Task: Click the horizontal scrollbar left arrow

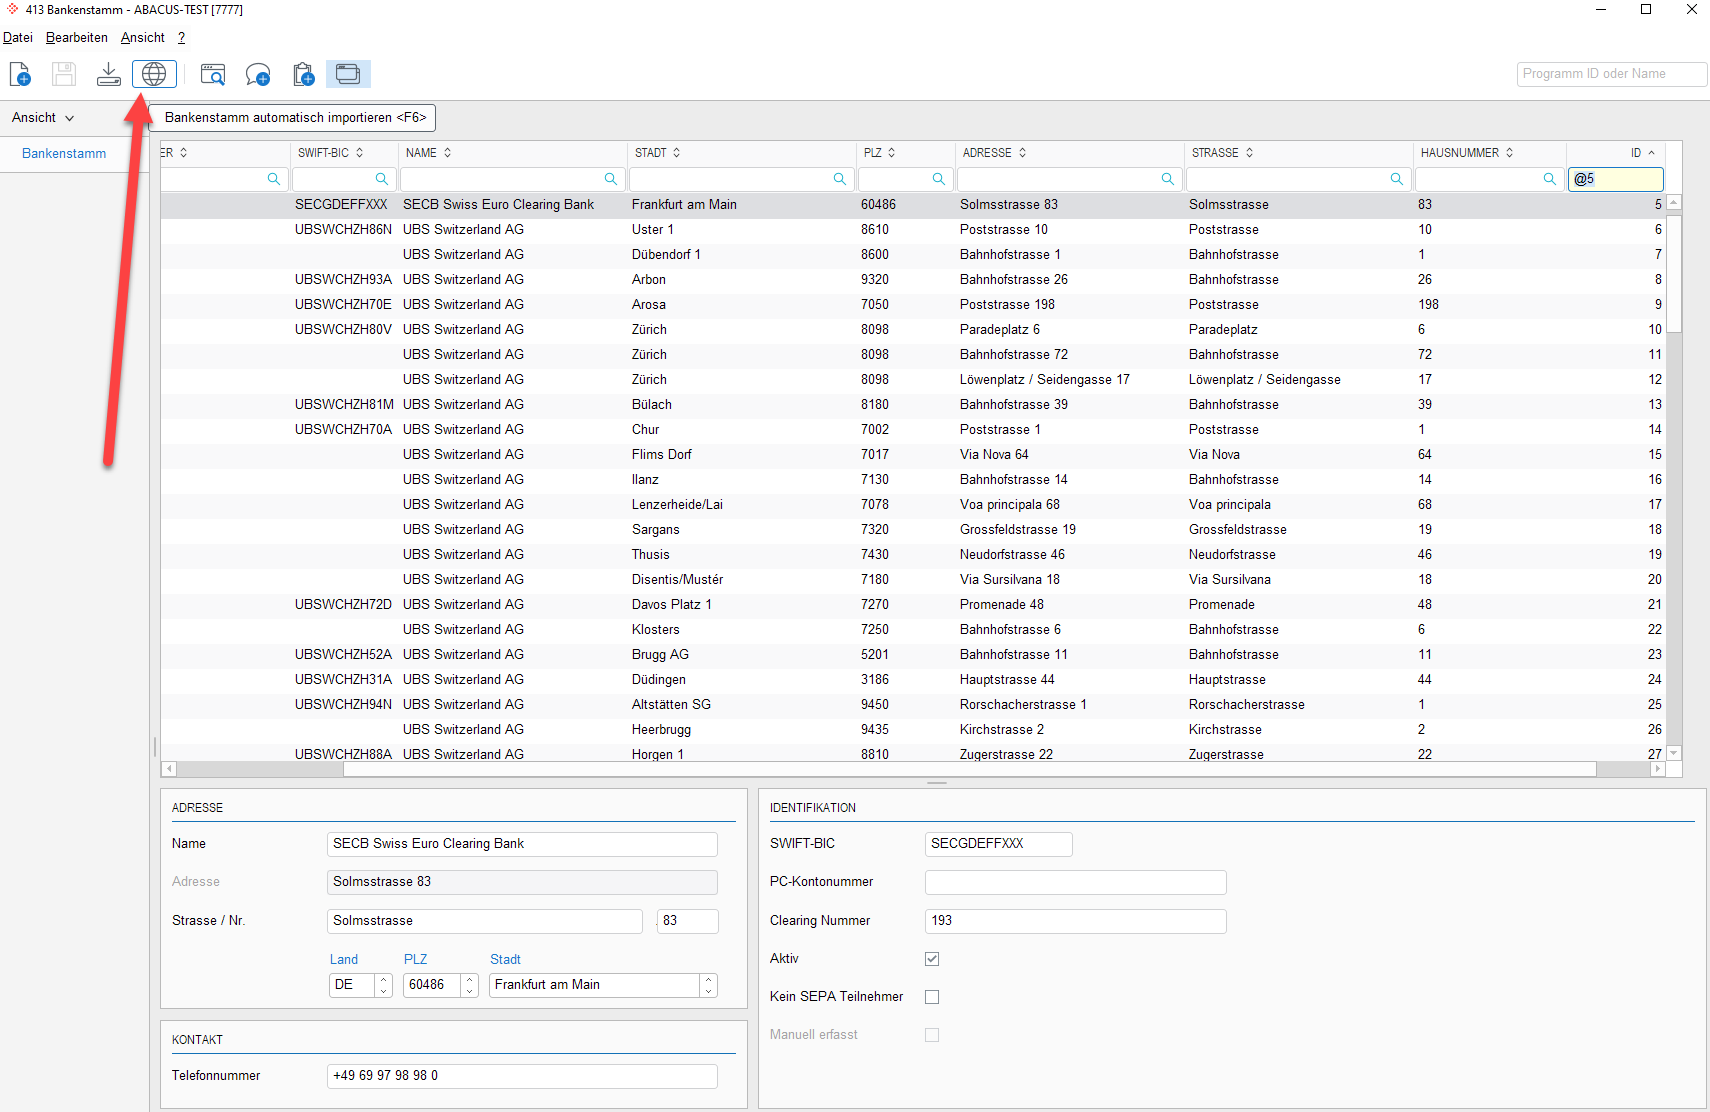Action: 169,769
